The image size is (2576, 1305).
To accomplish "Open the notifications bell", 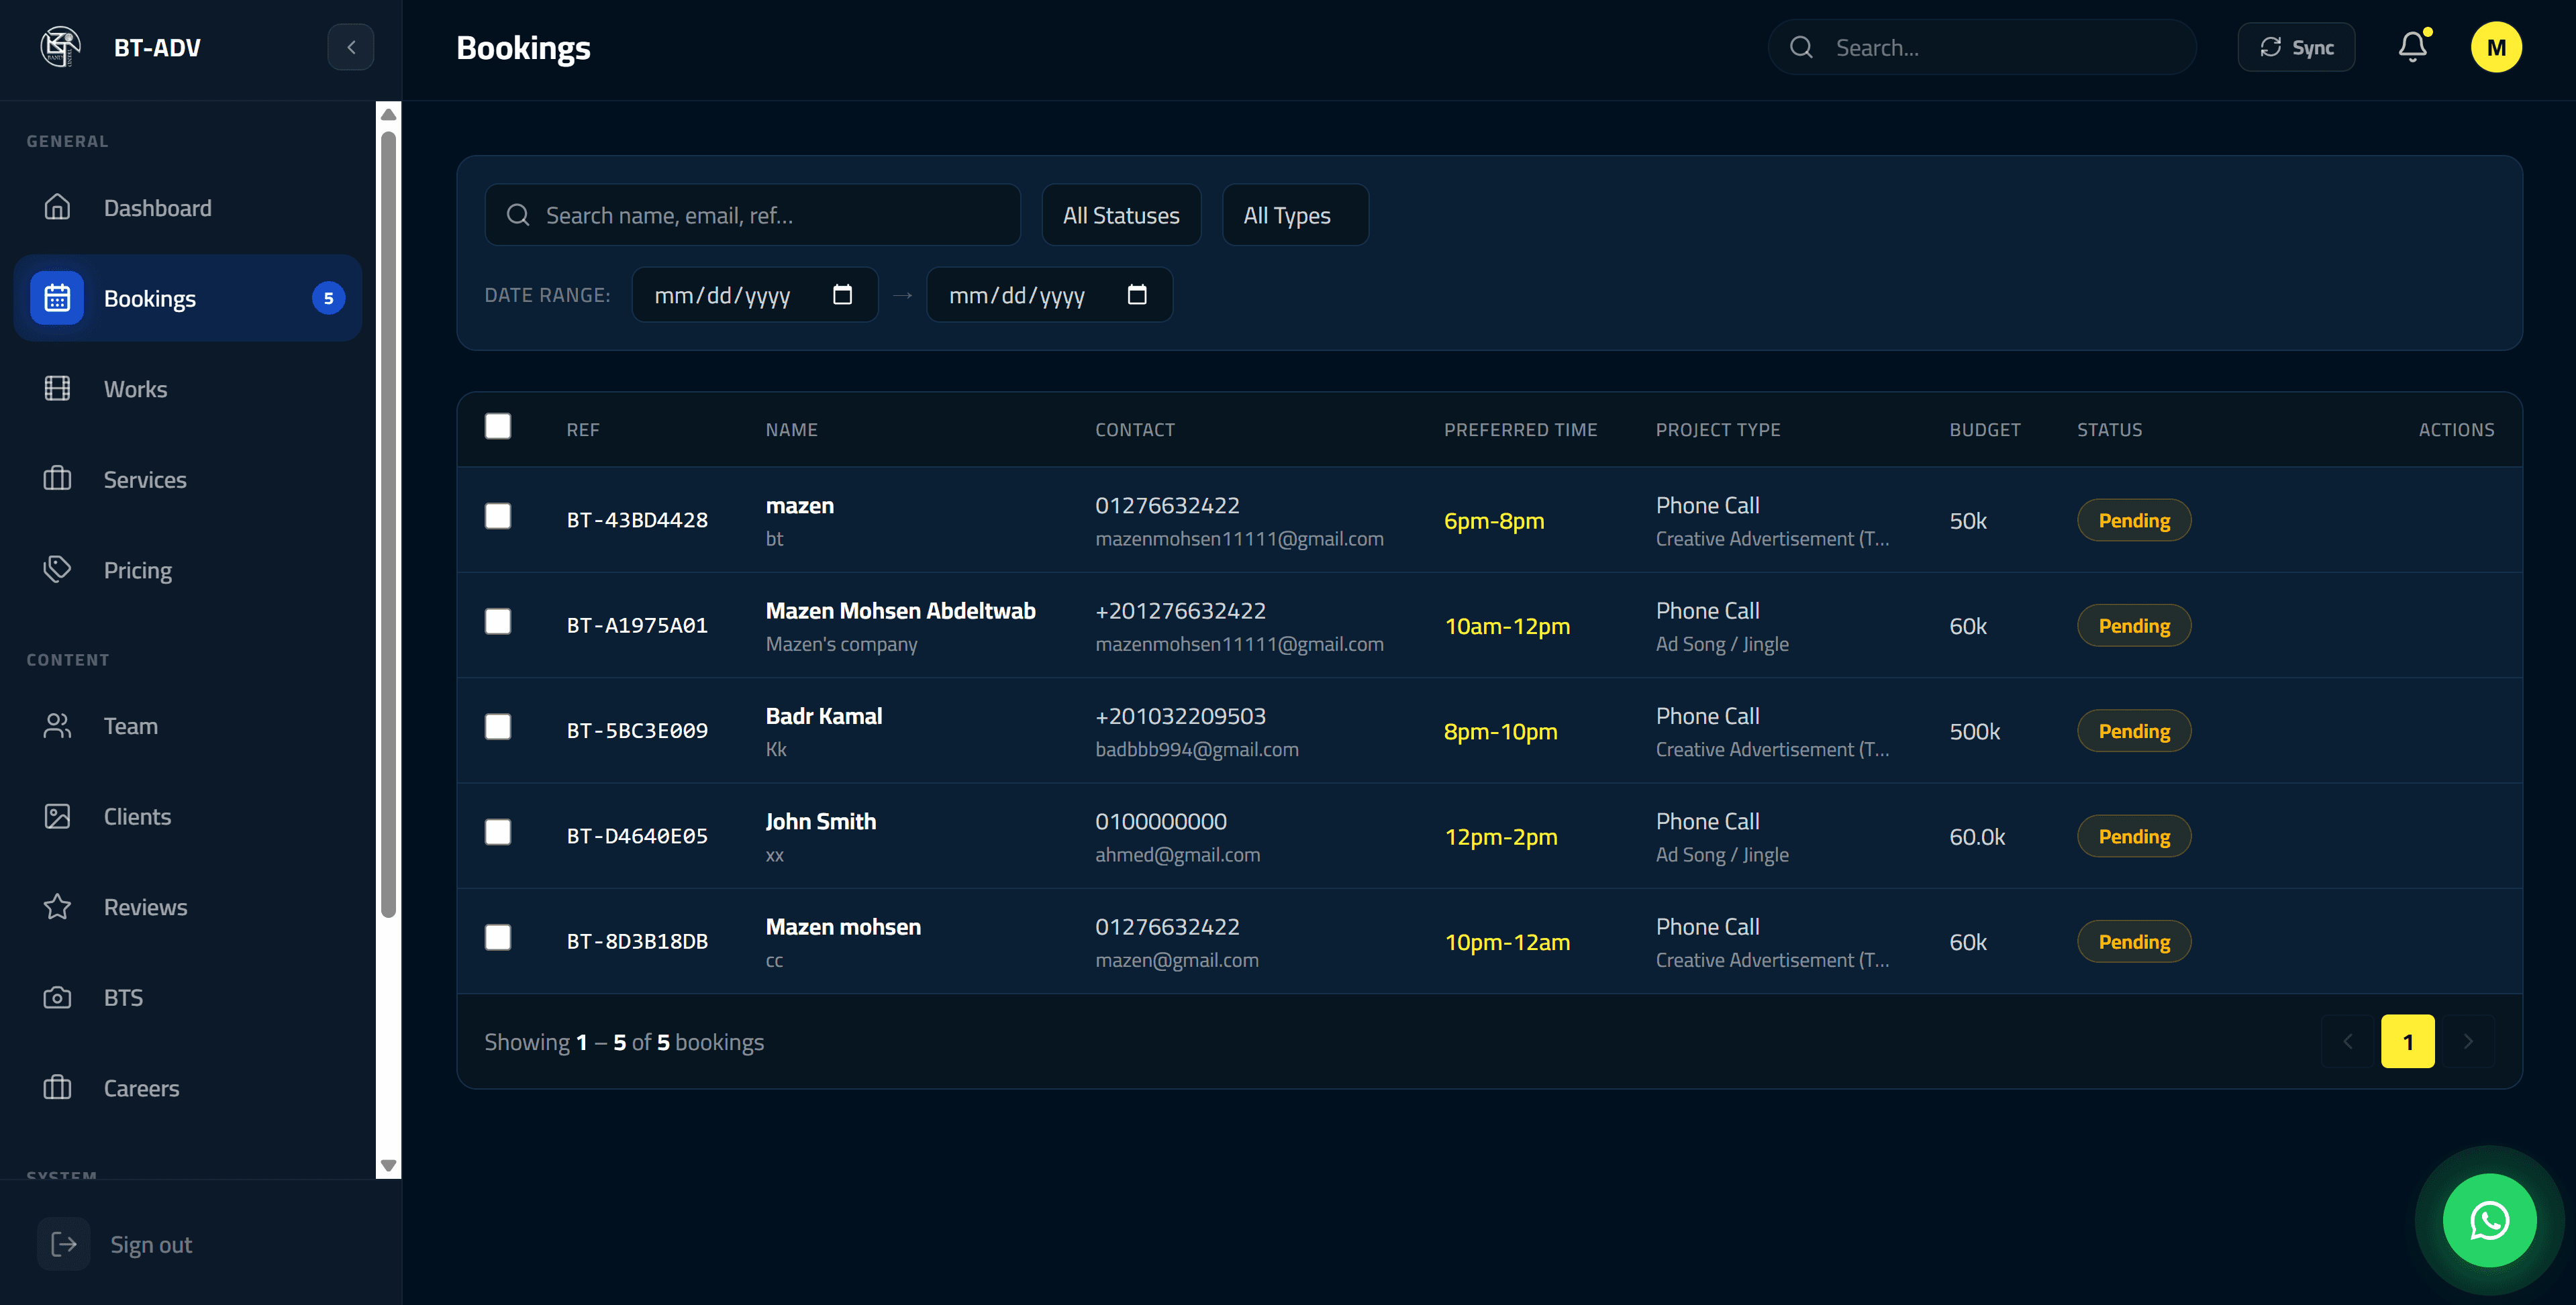I will pos(2412,47).
